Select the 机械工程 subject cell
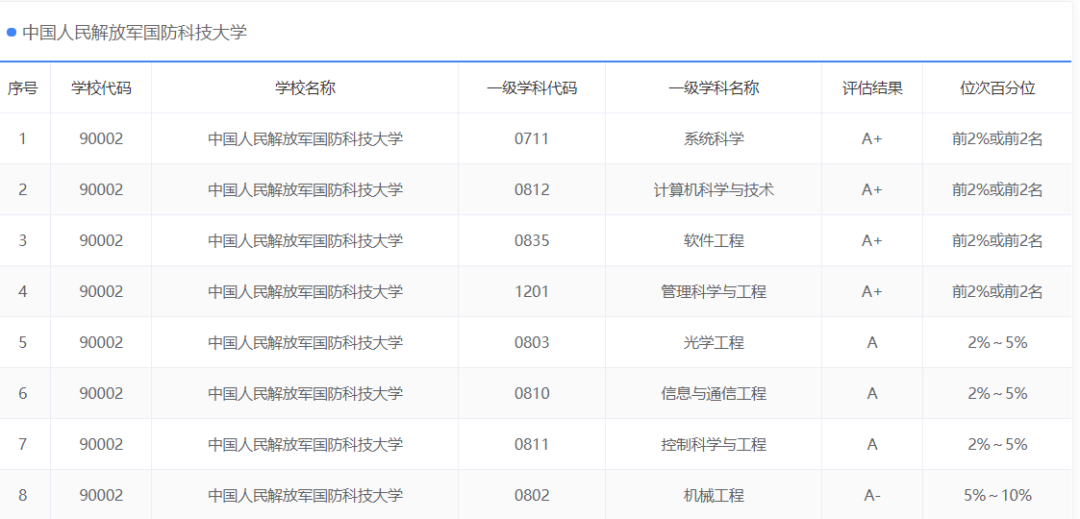The height and width of the screenshot is (519, 1080). (x=714, y=496)
